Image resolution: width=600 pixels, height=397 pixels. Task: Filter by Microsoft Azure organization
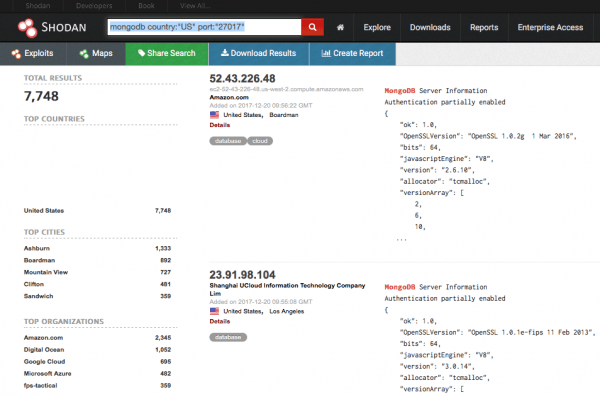pyautogui.click(x=47, y=373)
